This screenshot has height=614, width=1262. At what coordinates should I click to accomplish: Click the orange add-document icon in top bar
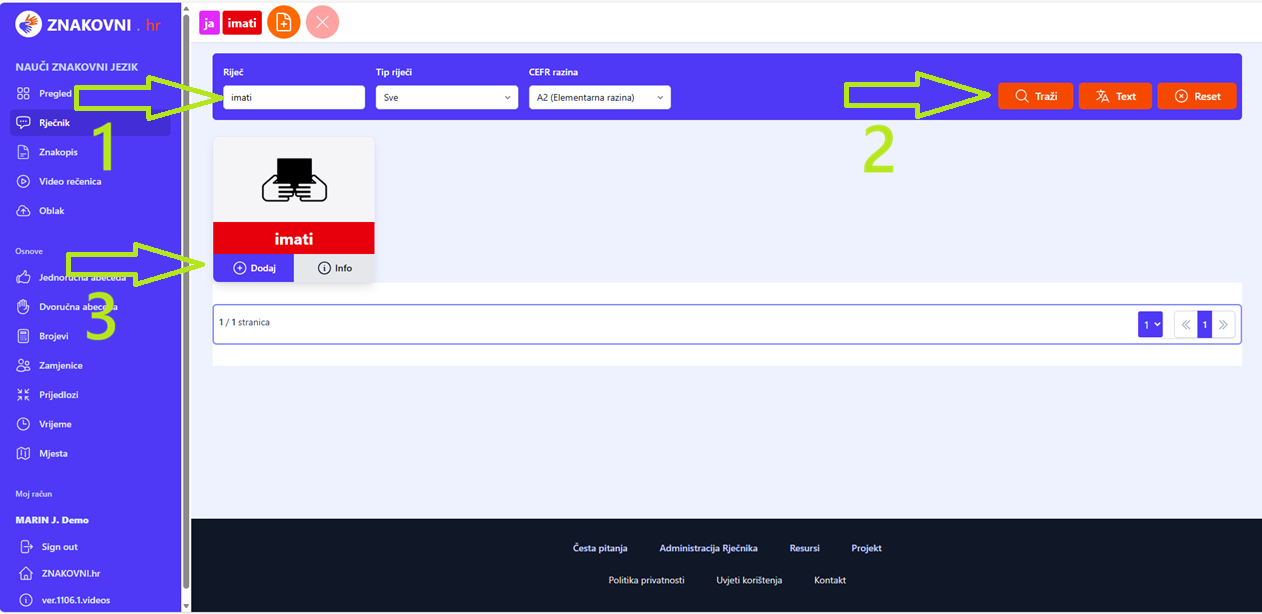tap(284, 22)
